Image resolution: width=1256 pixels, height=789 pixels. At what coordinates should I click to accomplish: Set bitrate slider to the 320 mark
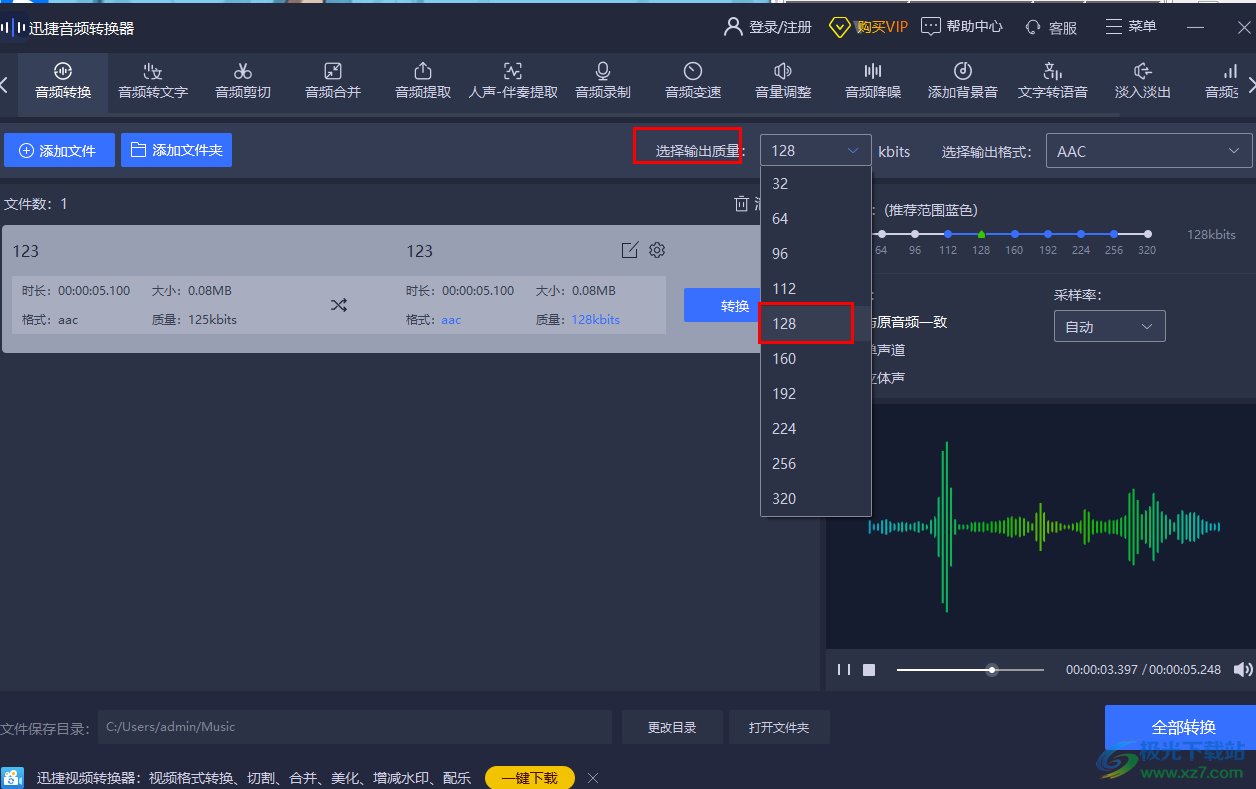1148,234
